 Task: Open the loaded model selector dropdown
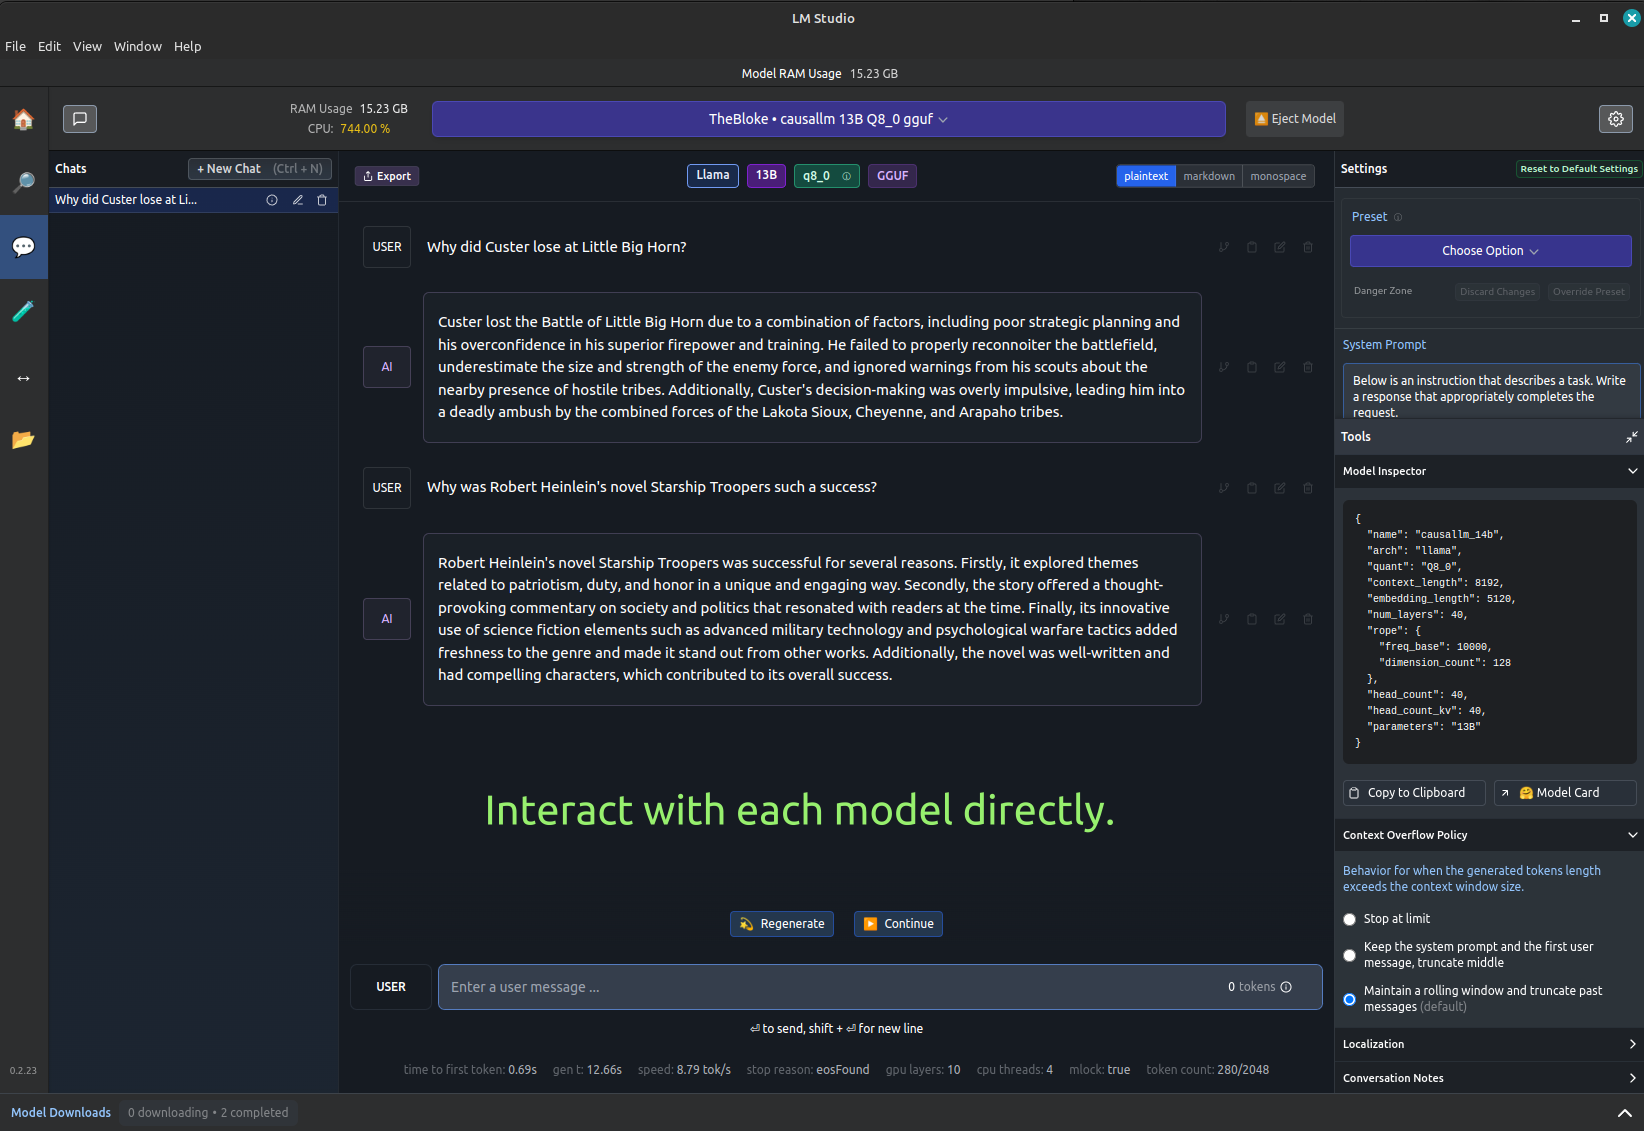[828, 119]
